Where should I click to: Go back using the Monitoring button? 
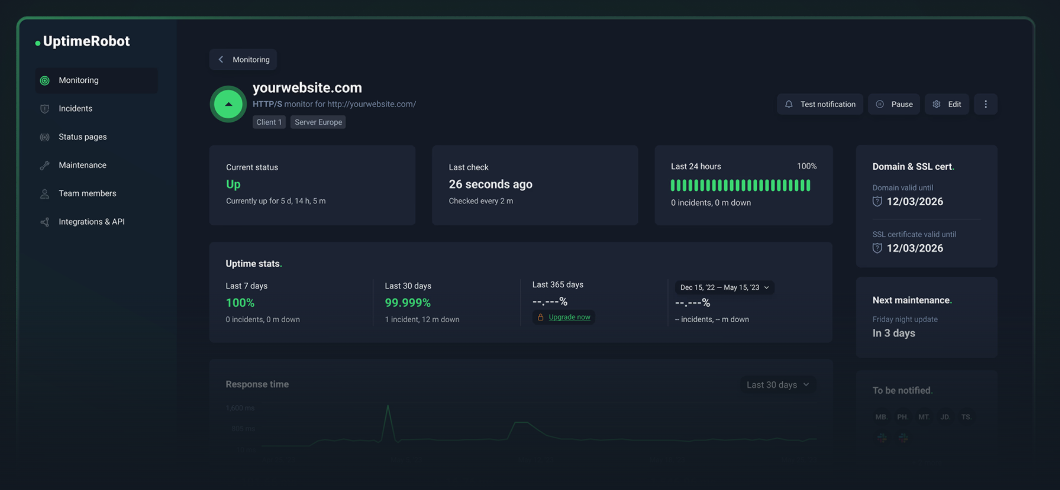243,59
